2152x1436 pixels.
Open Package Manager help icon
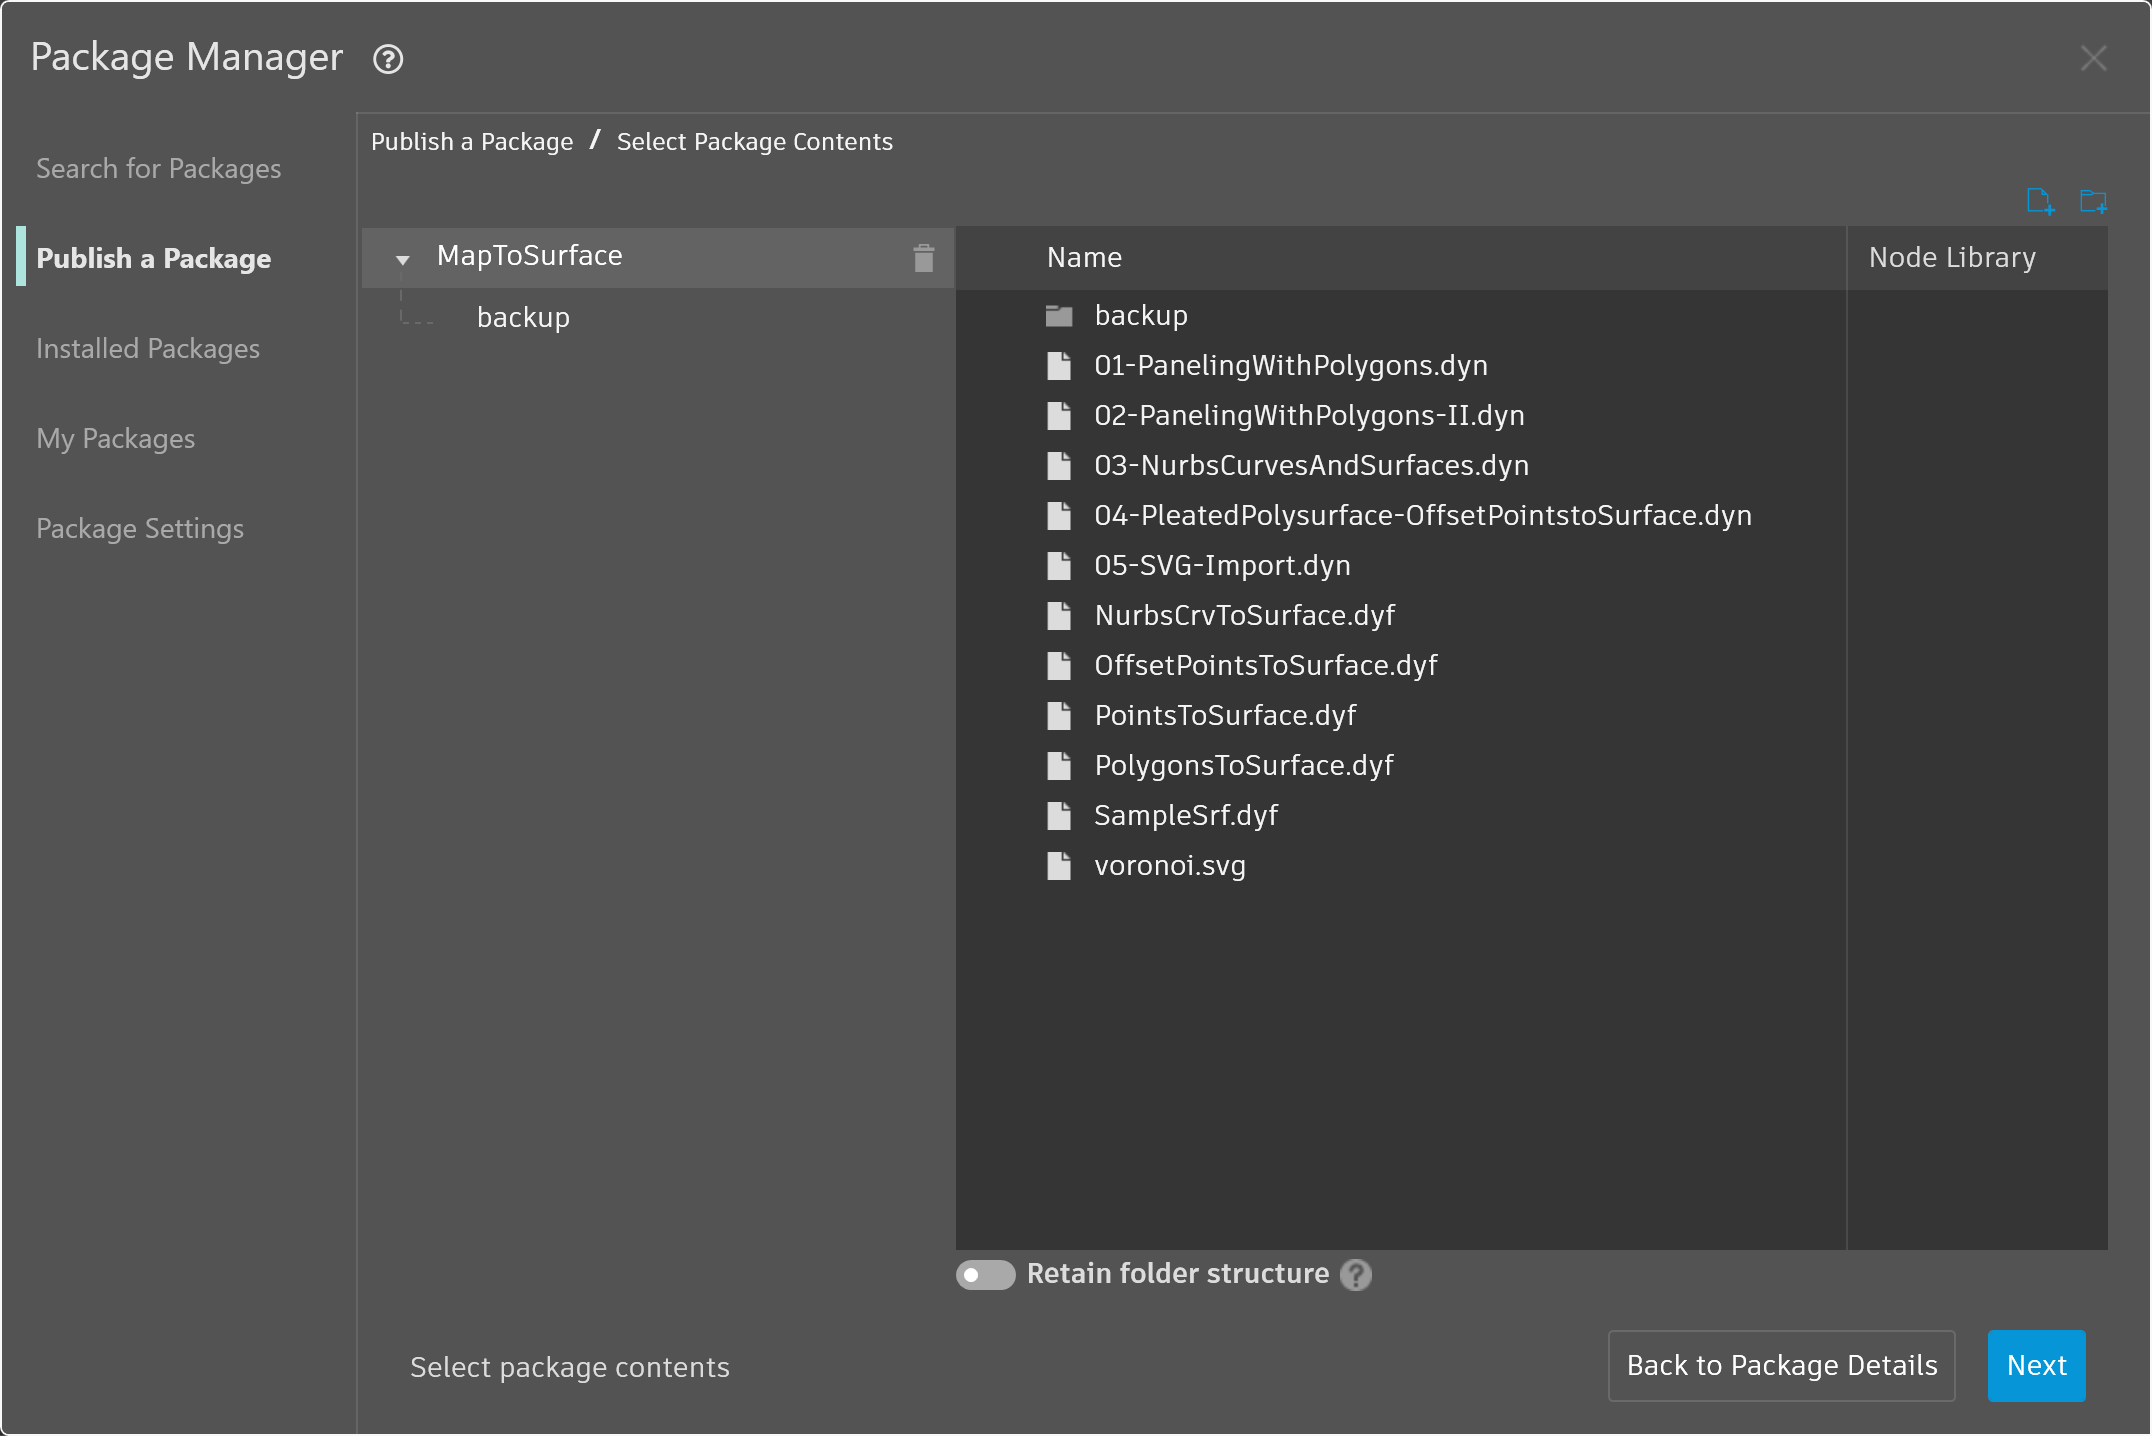(388, 59)
